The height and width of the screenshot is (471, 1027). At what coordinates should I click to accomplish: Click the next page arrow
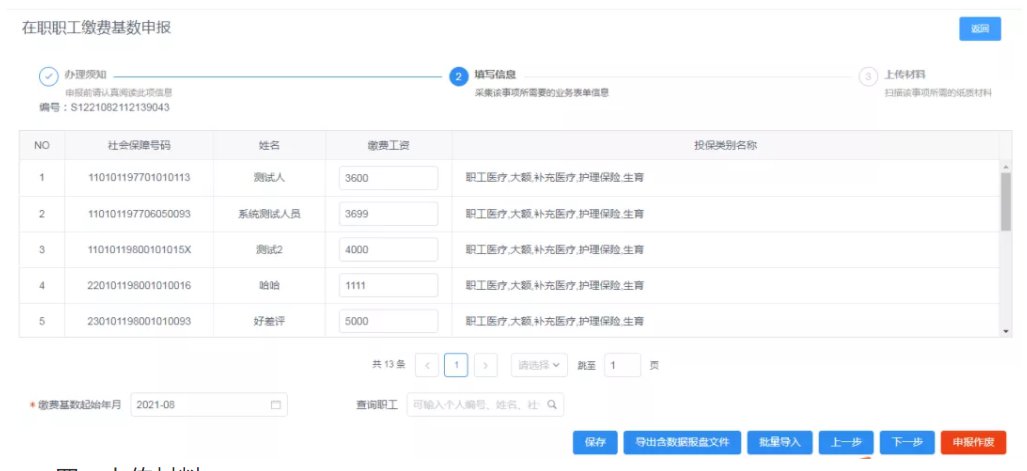(485, 365)
